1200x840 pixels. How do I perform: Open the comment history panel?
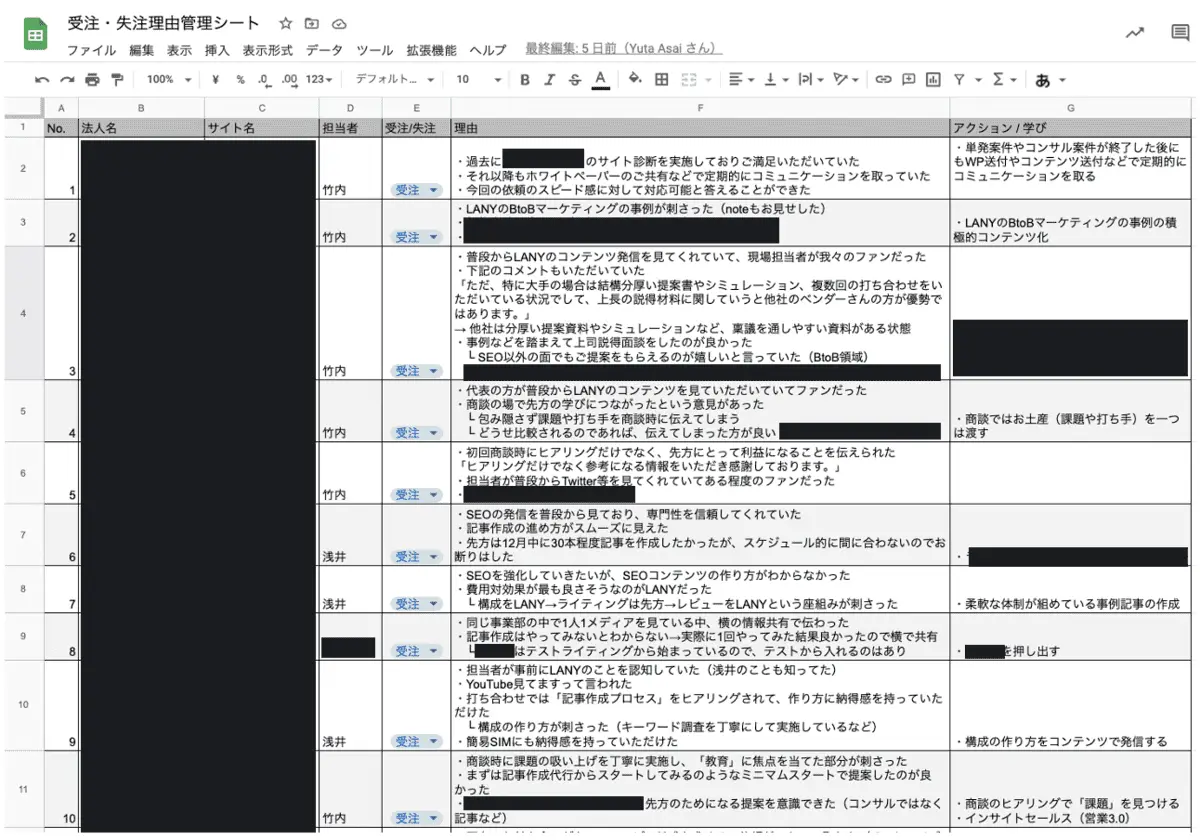coord(1180,33)
